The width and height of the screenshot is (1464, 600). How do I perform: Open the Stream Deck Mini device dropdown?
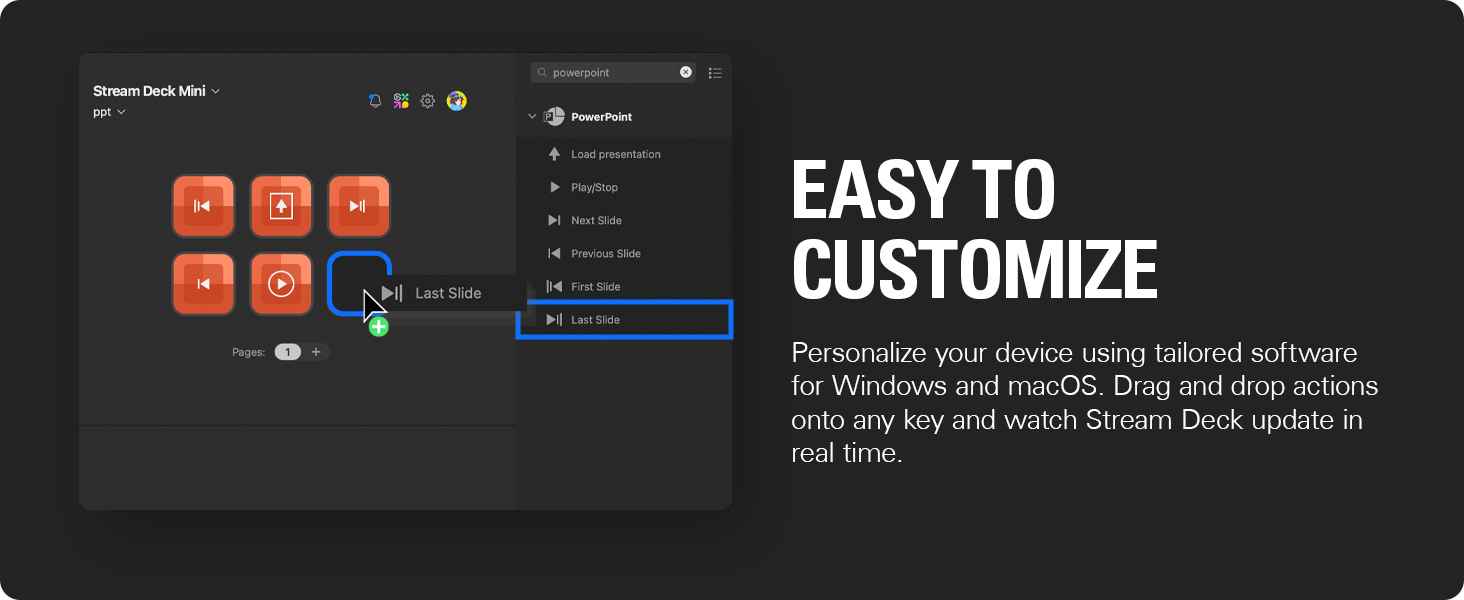[156, 91]
